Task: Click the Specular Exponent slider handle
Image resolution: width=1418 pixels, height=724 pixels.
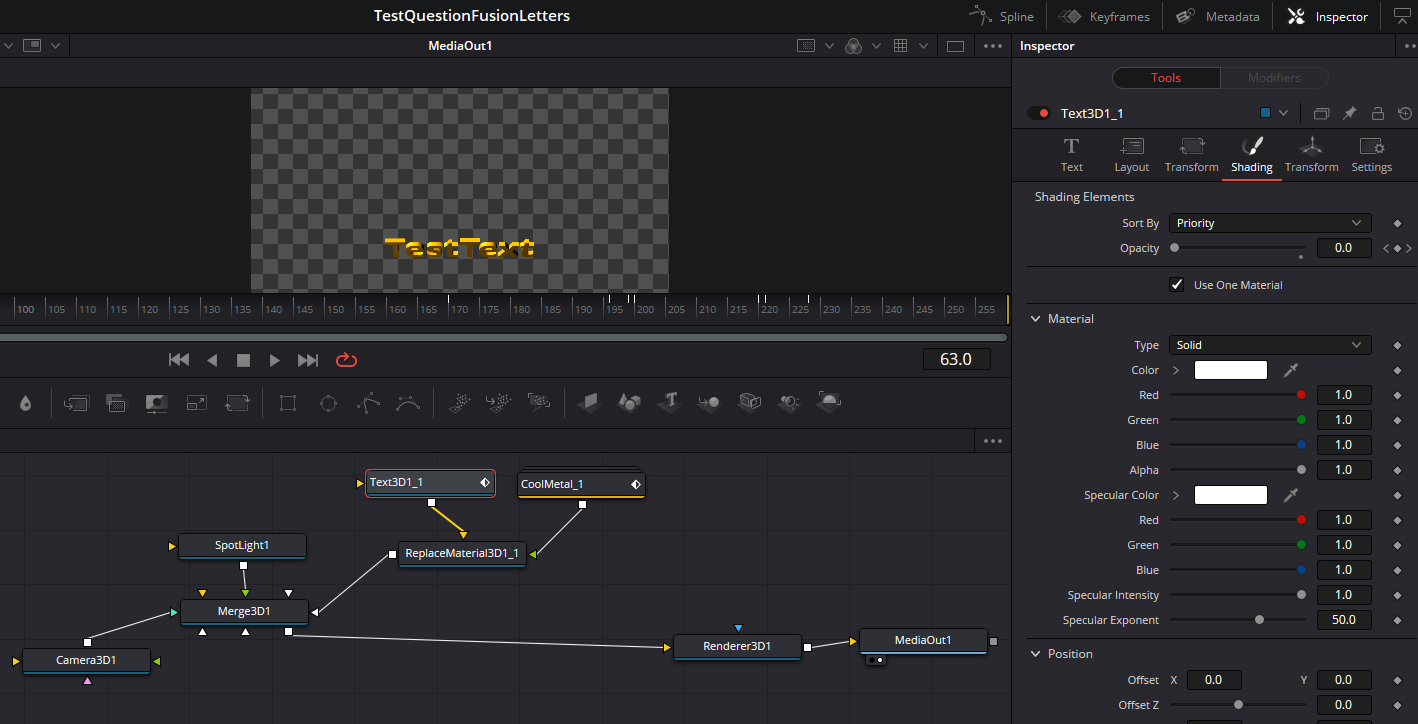Action: click(1259, 620)
